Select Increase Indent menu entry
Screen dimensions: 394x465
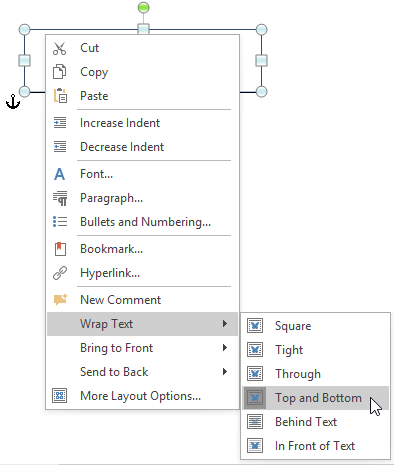(x=142, y=123)
